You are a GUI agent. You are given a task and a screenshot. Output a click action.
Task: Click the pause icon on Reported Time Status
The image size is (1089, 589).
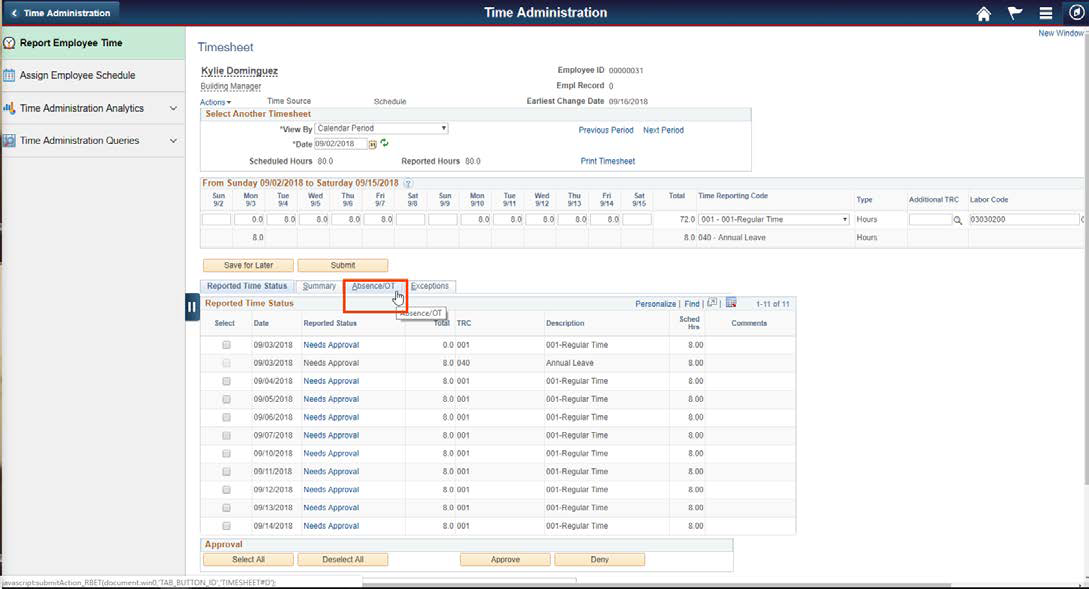point(191,306)
